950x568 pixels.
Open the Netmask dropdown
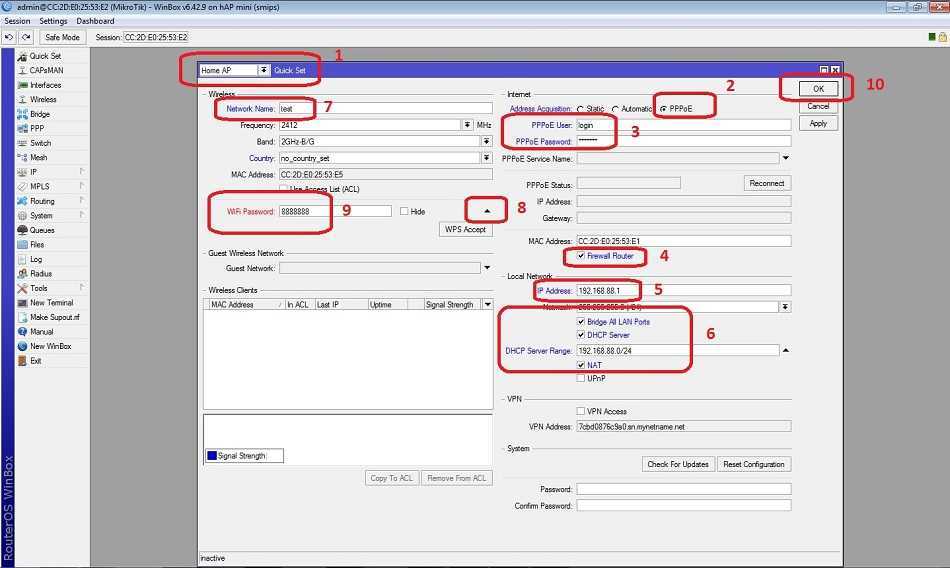pos(785,307)
